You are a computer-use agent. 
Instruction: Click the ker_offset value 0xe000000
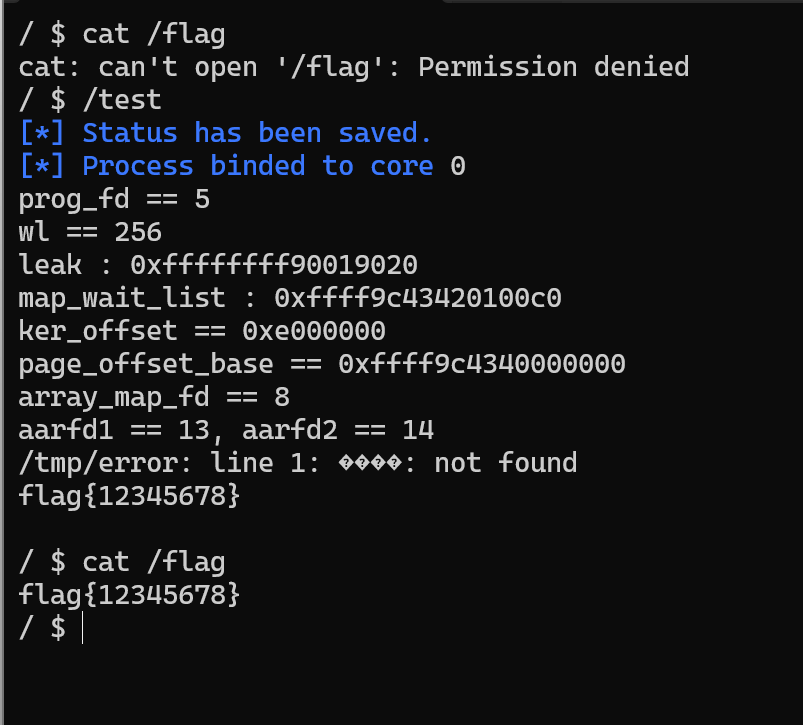pos(314,331)
